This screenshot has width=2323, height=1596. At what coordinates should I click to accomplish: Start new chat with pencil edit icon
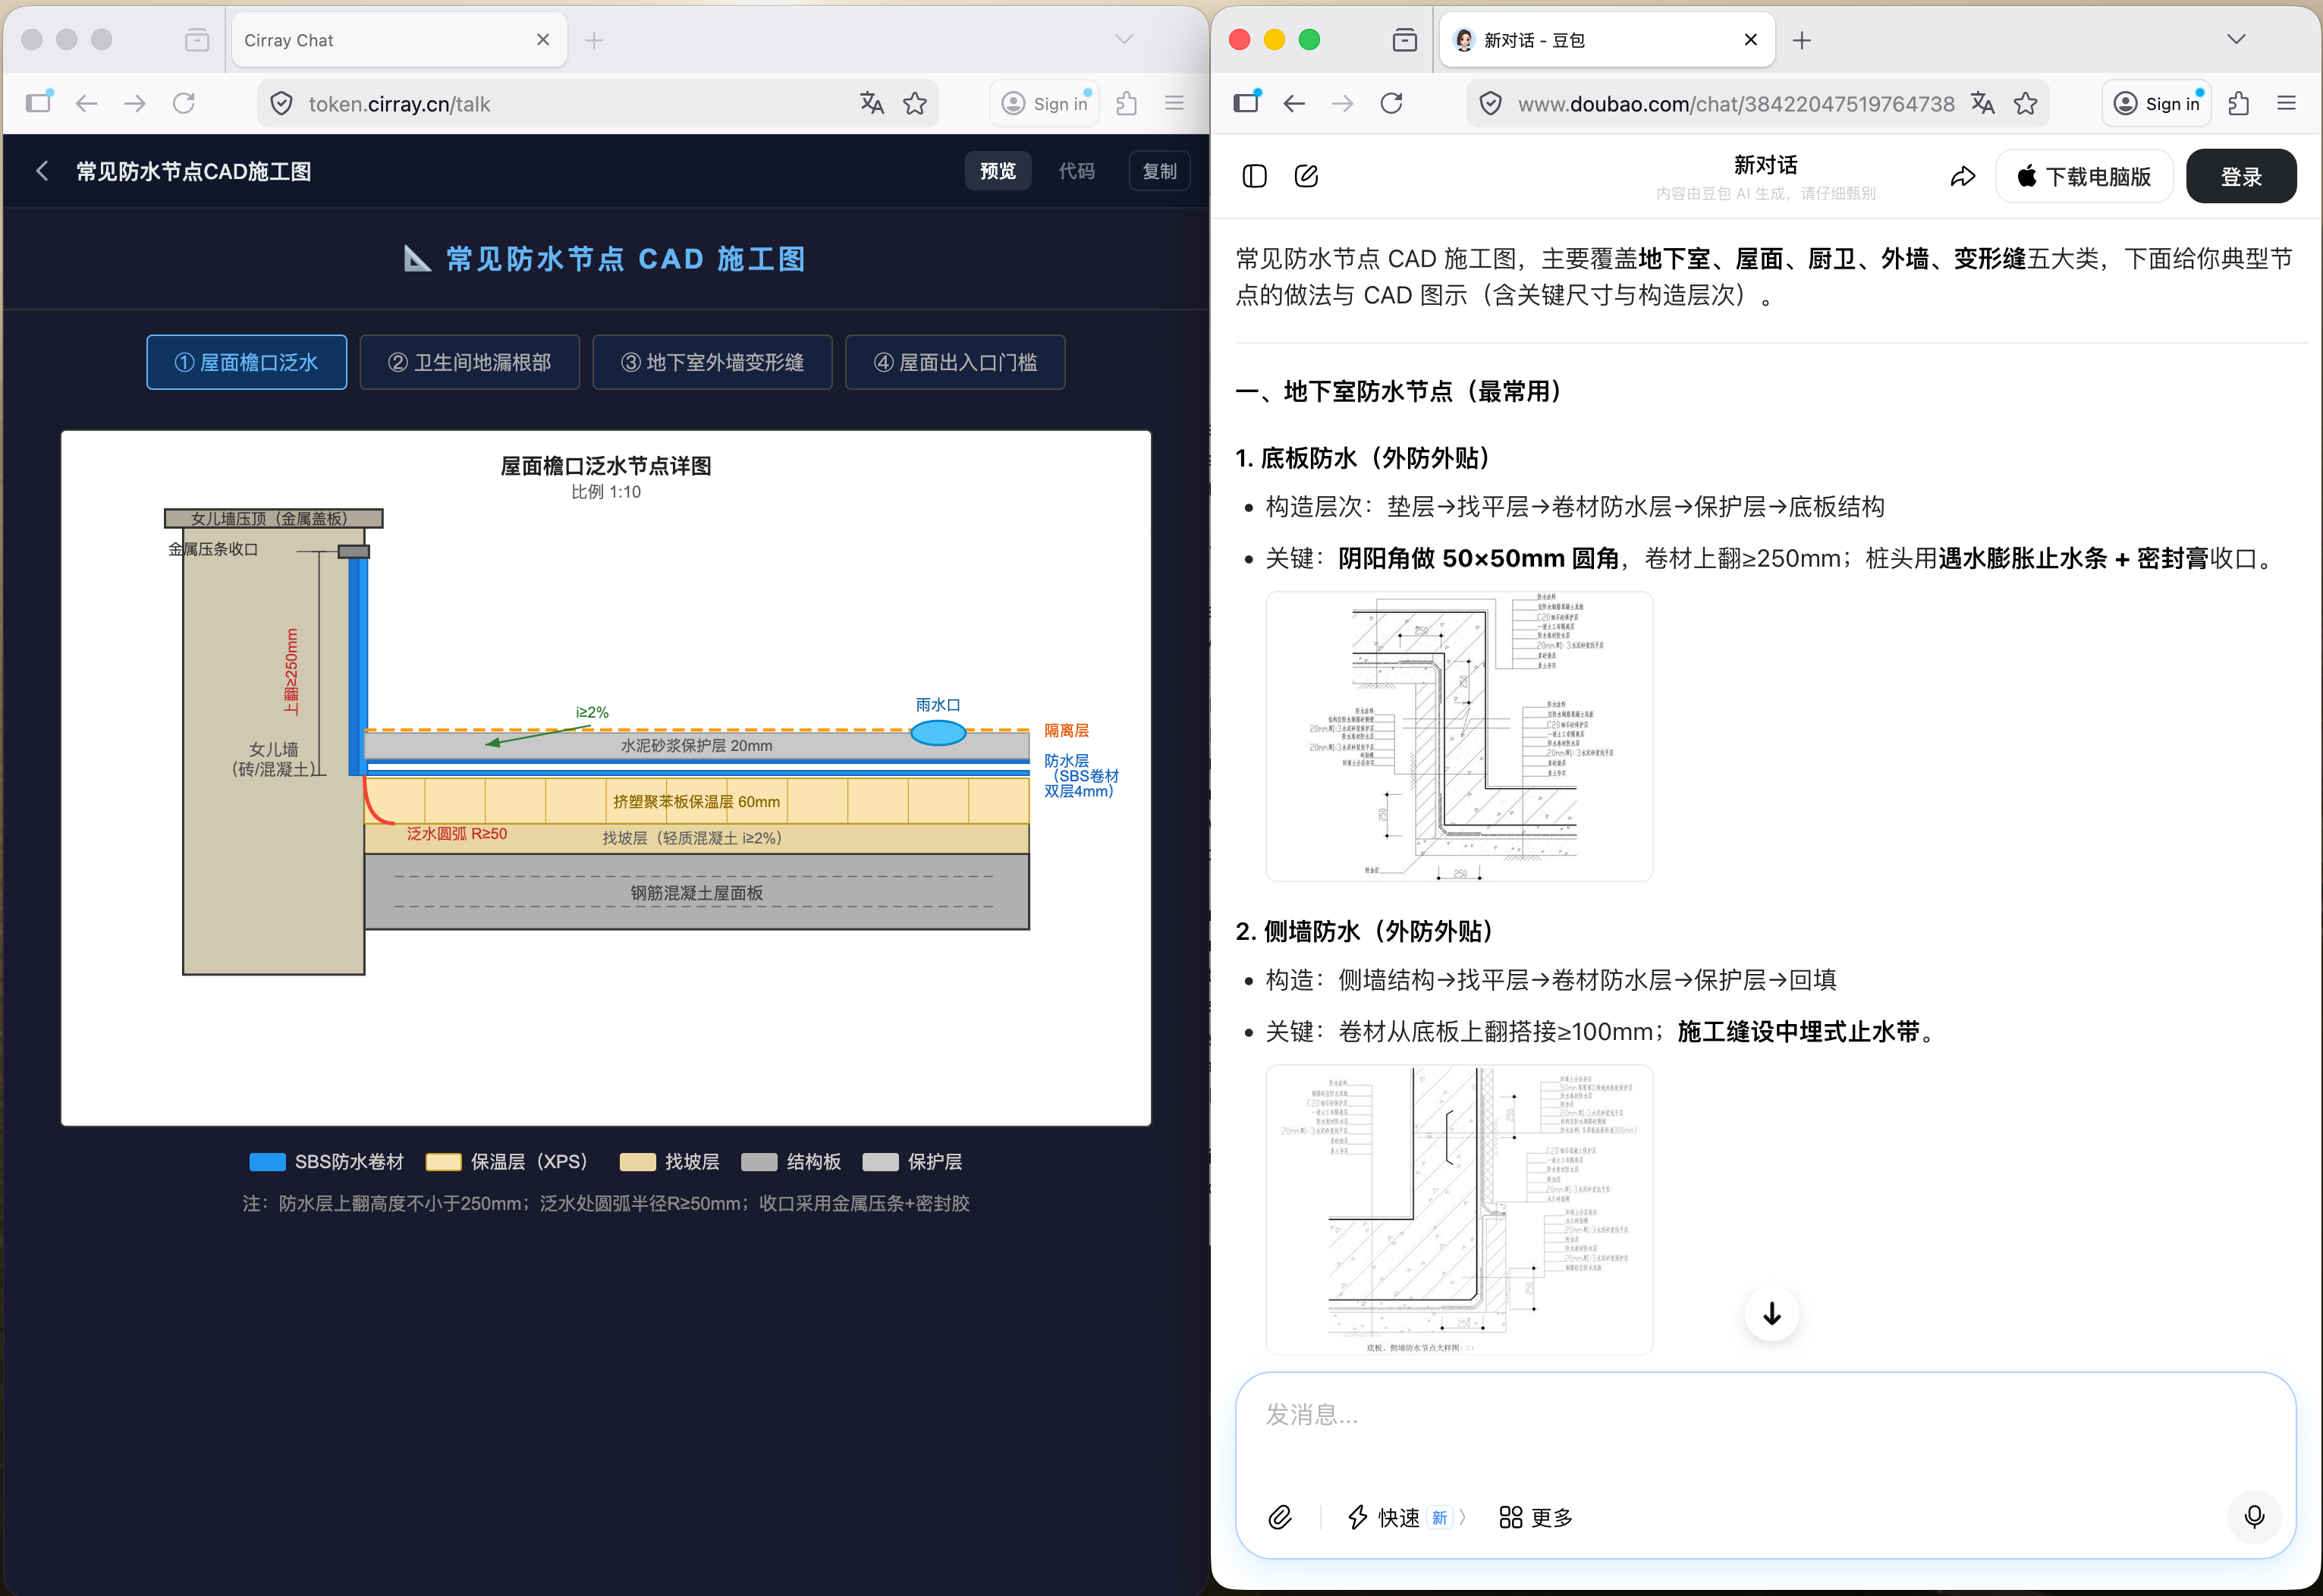[x=1307, y=176]
